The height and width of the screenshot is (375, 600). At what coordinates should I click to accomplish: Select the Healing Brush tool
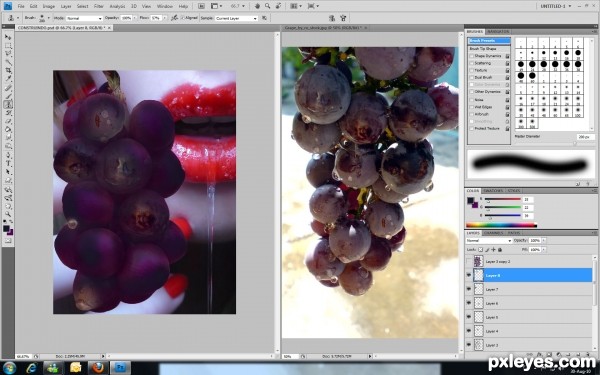click(x=8, y=88)
